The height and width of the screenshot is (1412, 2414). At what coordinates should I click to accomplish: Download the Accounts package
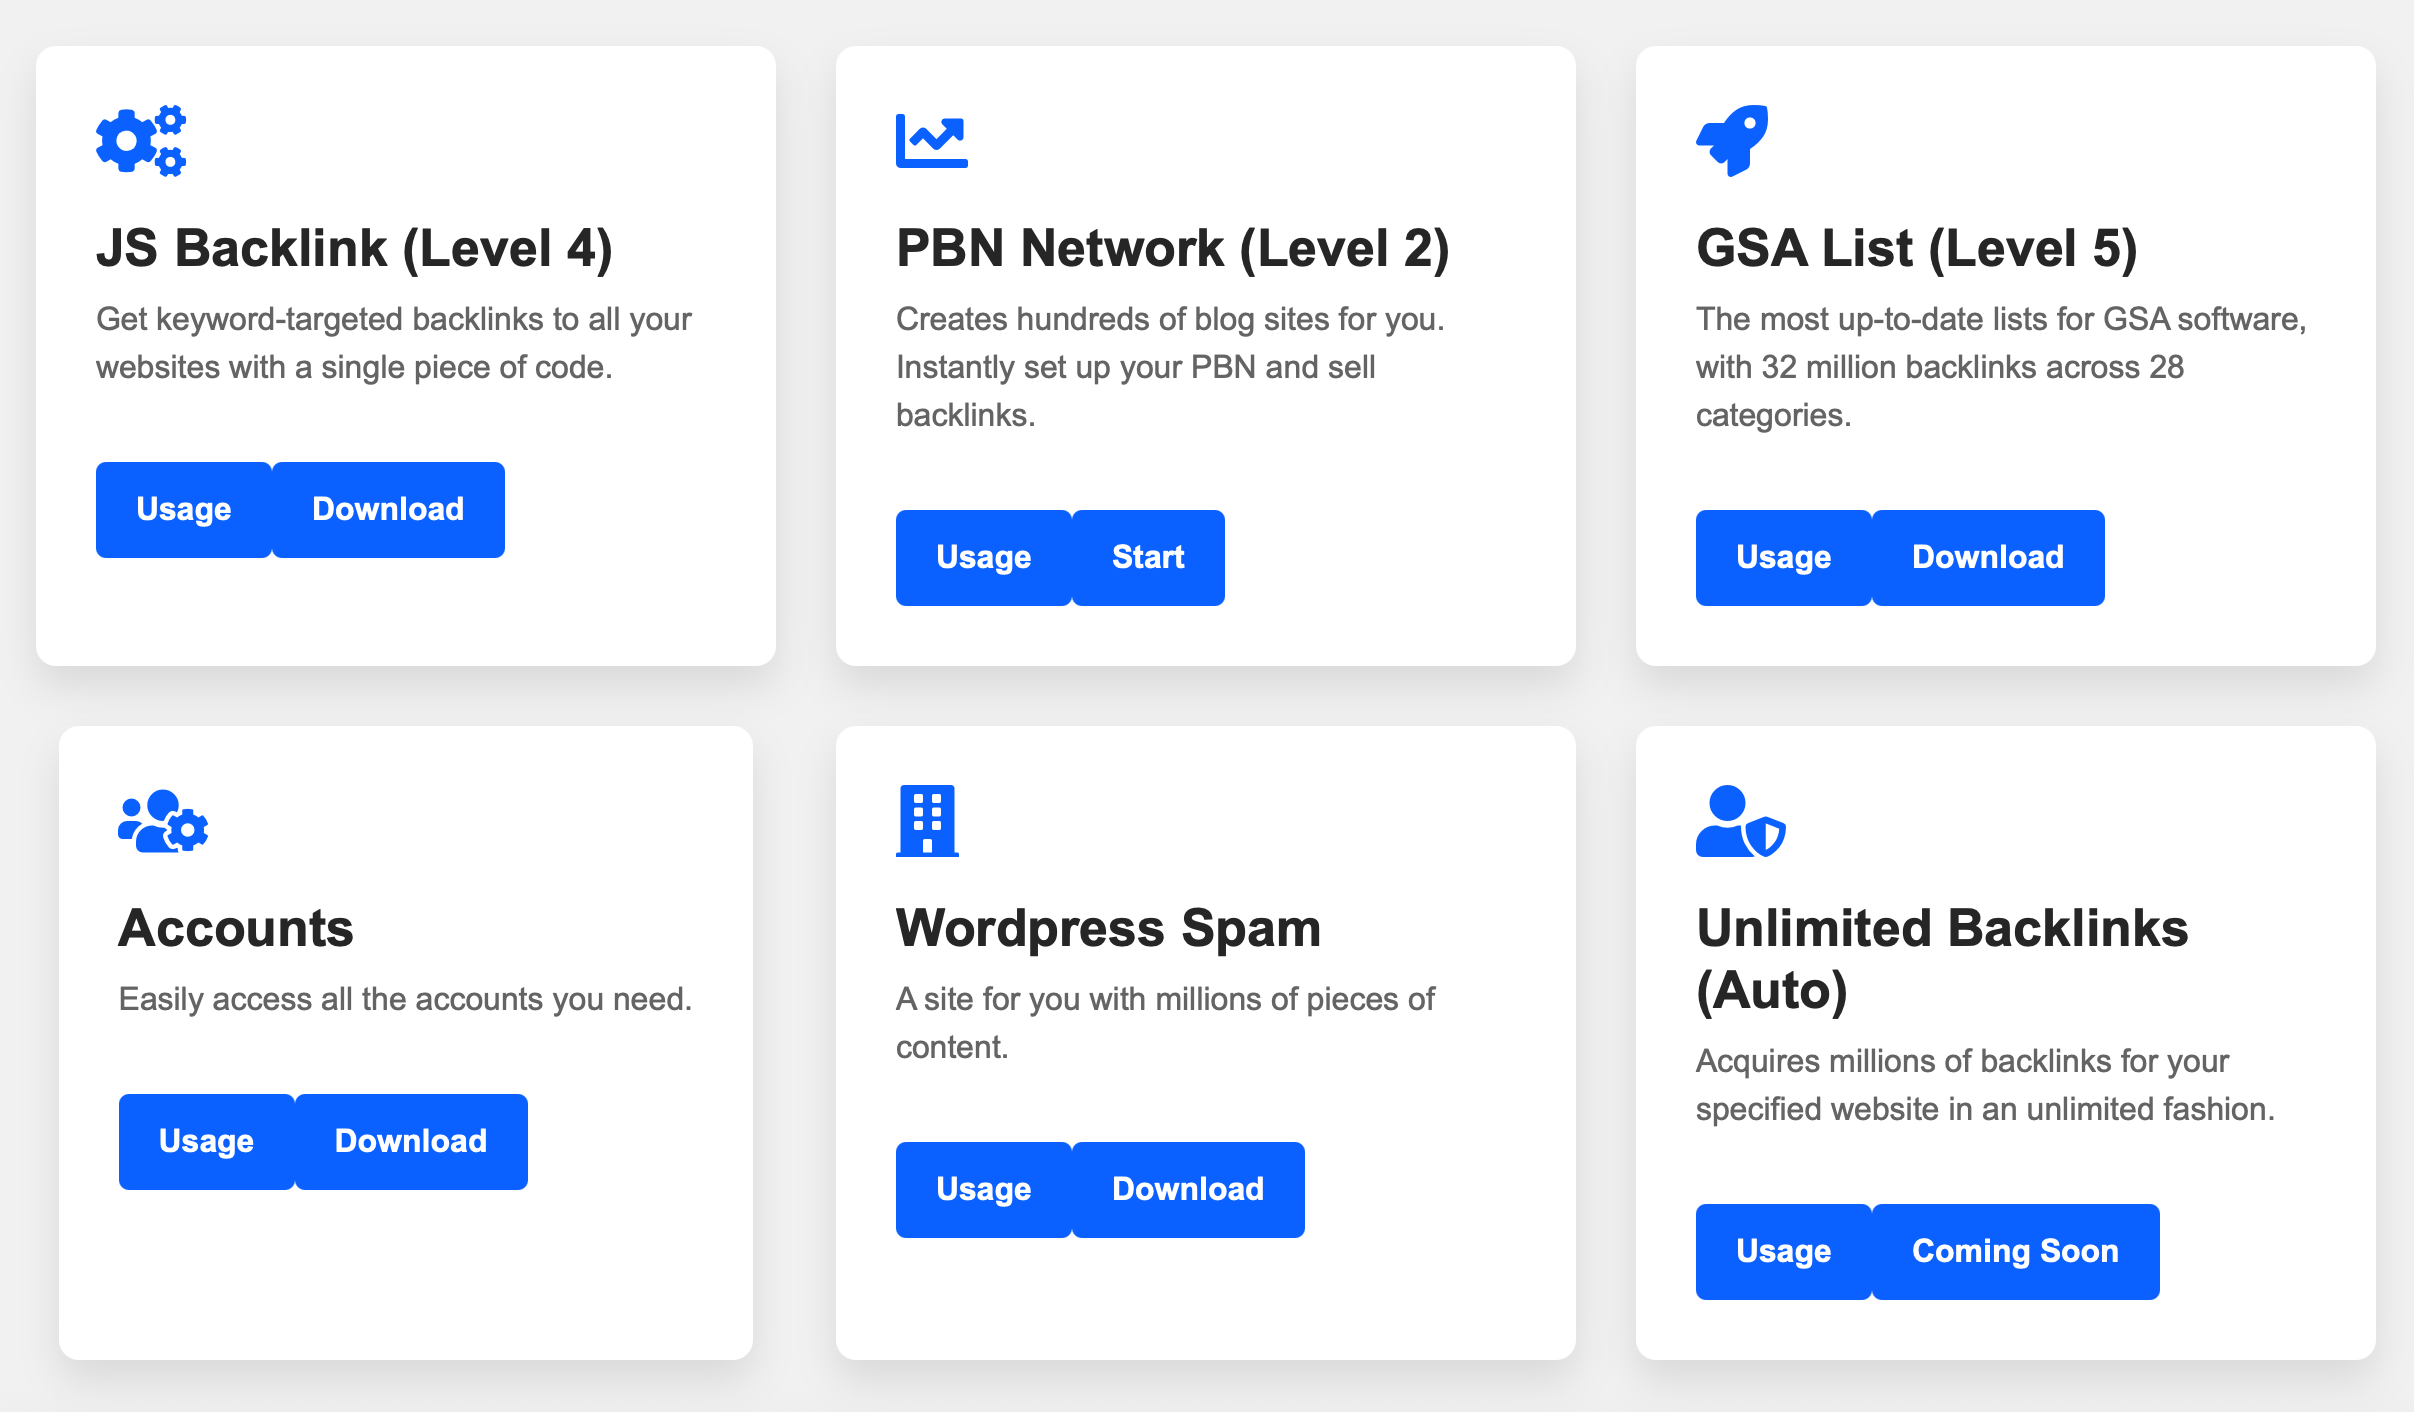(411, 1142)
